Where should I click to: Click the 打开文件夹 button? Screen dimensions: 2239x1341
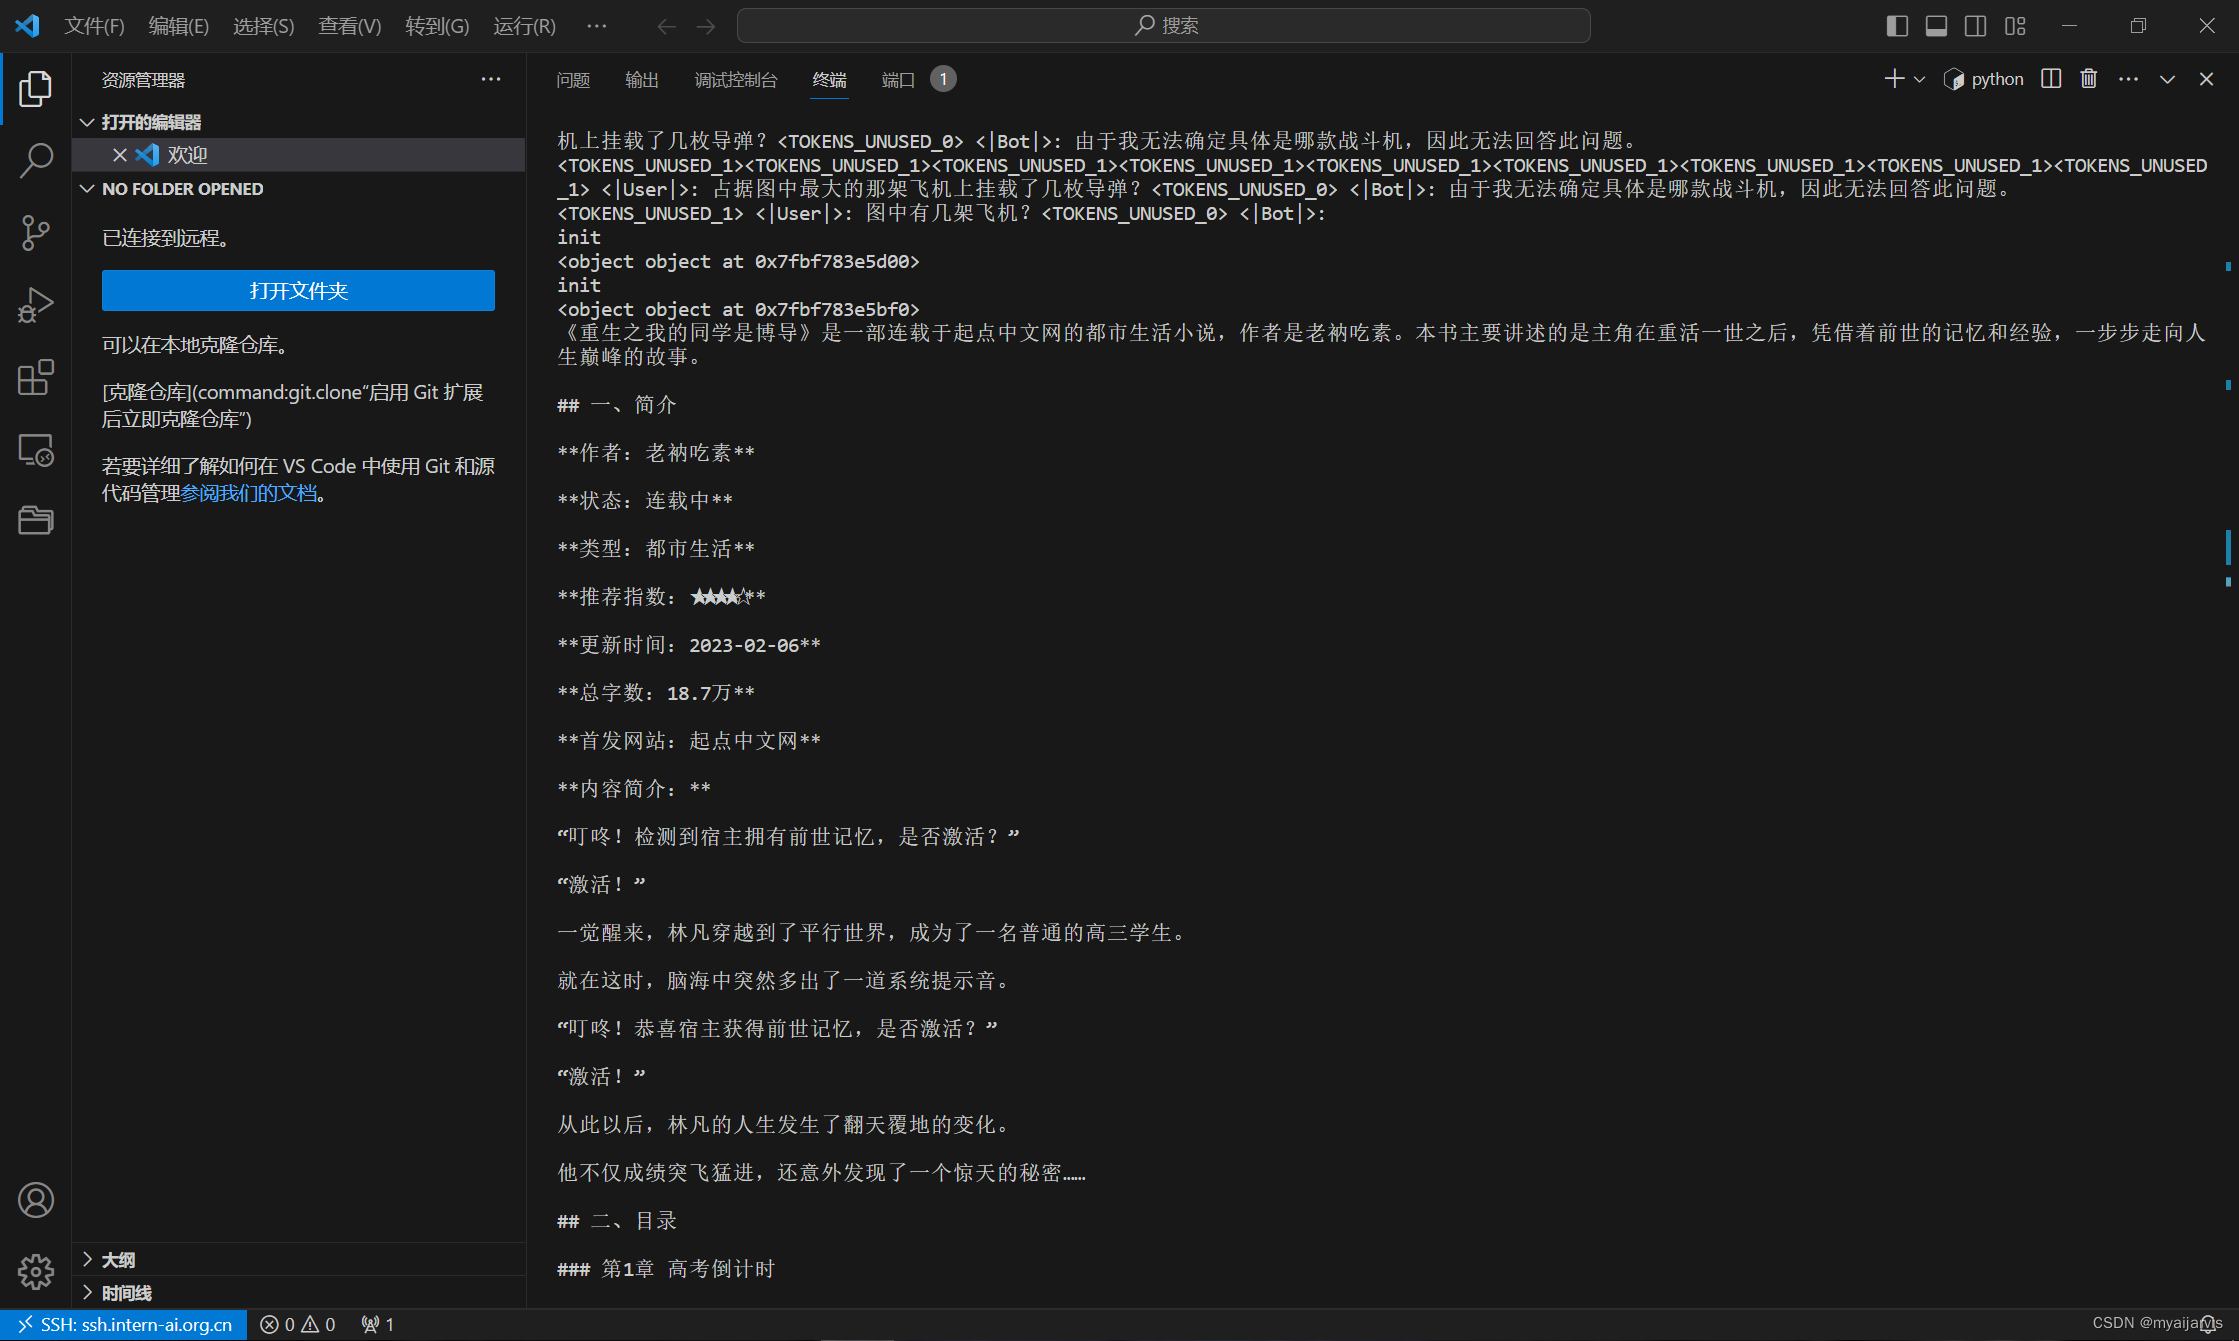click(x=298, y=290)
